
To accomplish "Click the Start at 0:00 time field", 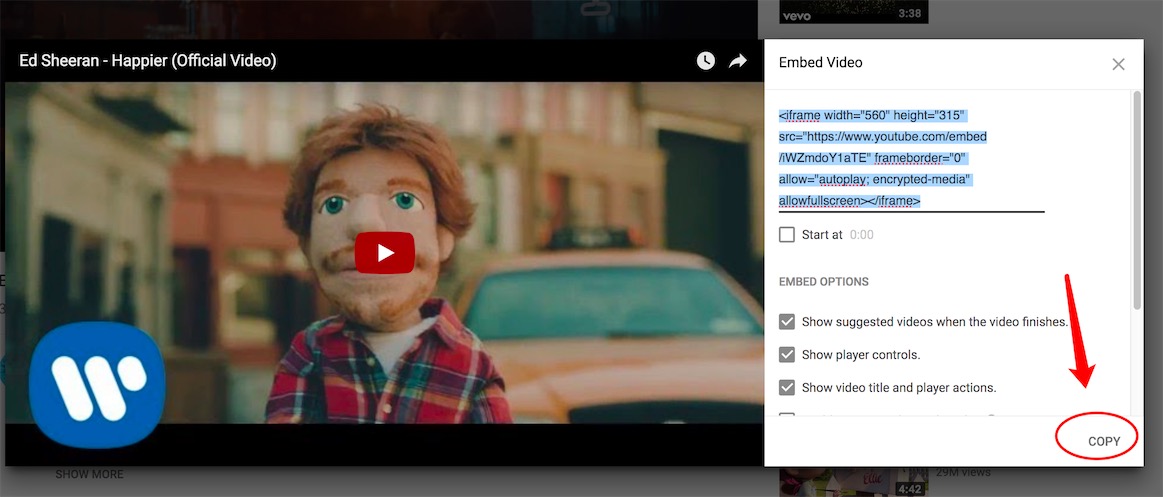I will pyautogui.click(x=862, y=235).
